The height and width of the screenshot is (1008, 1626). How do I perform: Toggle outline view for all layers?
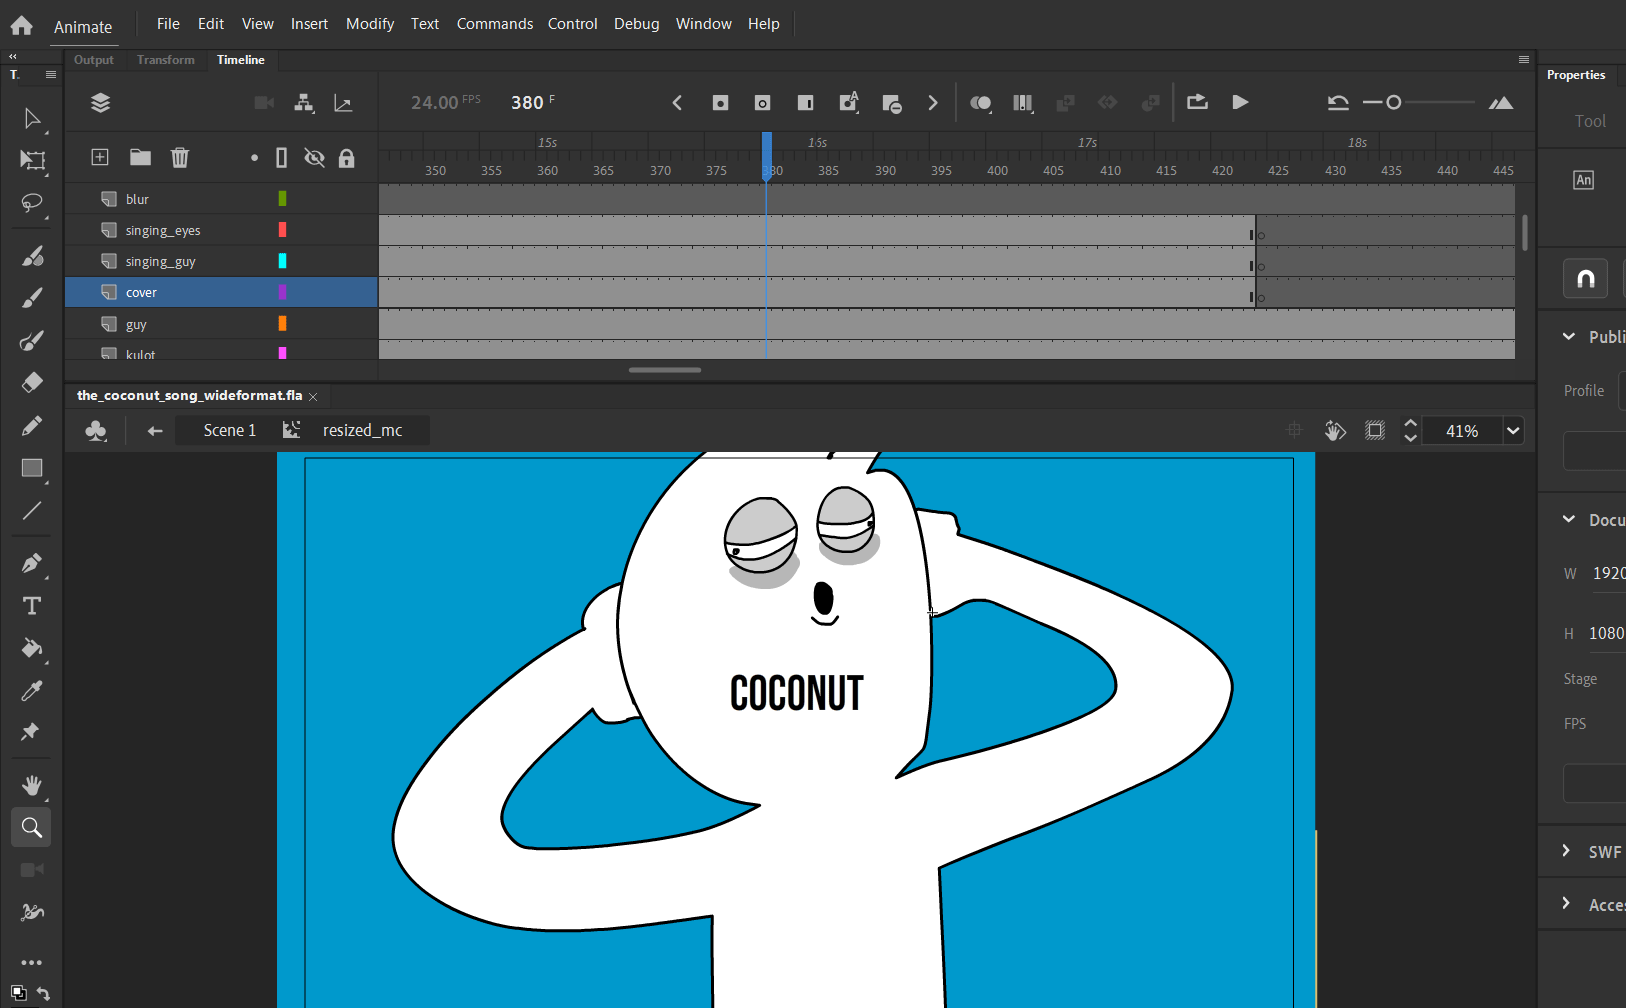tap(282, 158)
